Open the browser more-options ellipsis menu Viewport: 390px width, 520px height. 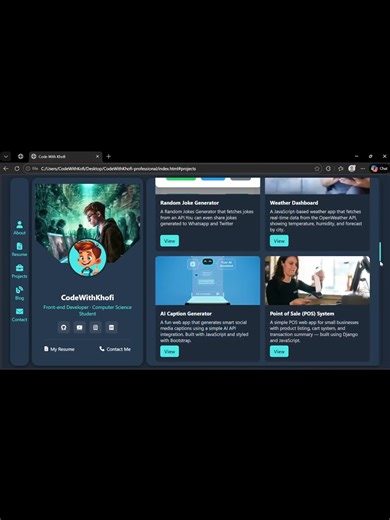pyautogui.click(x=363, y=169)
